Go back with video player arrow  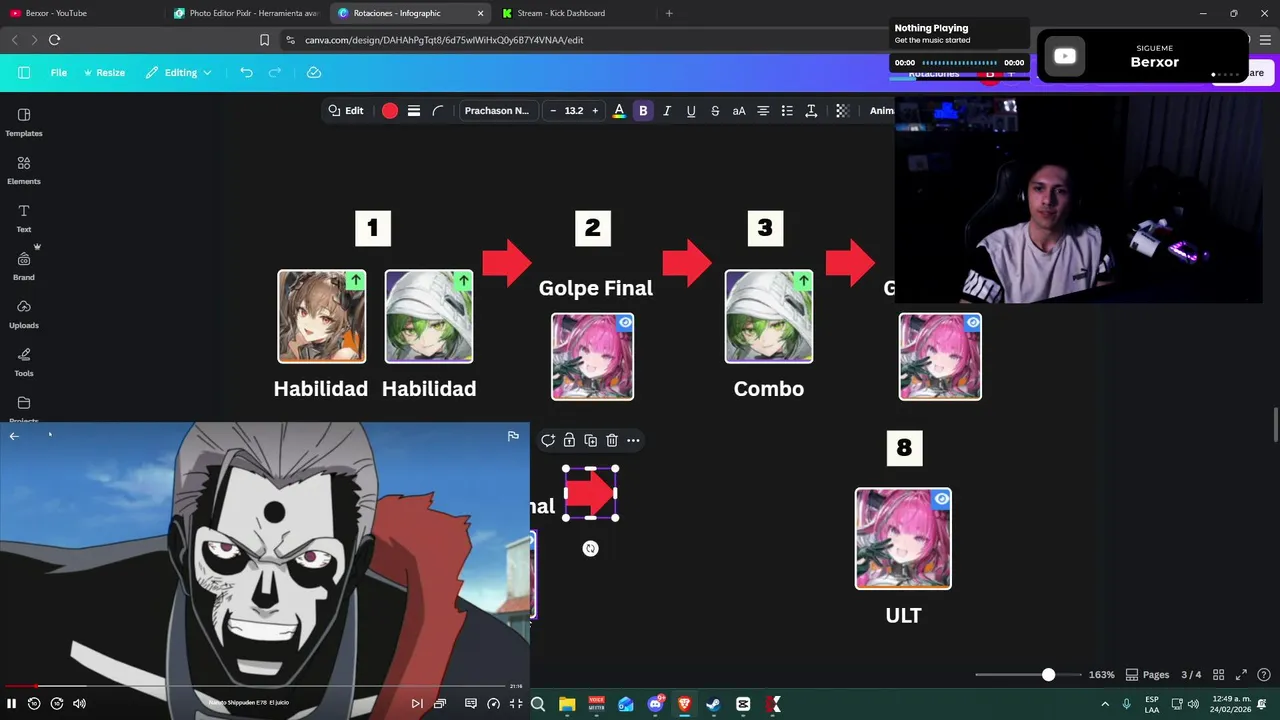pos(14,436)
